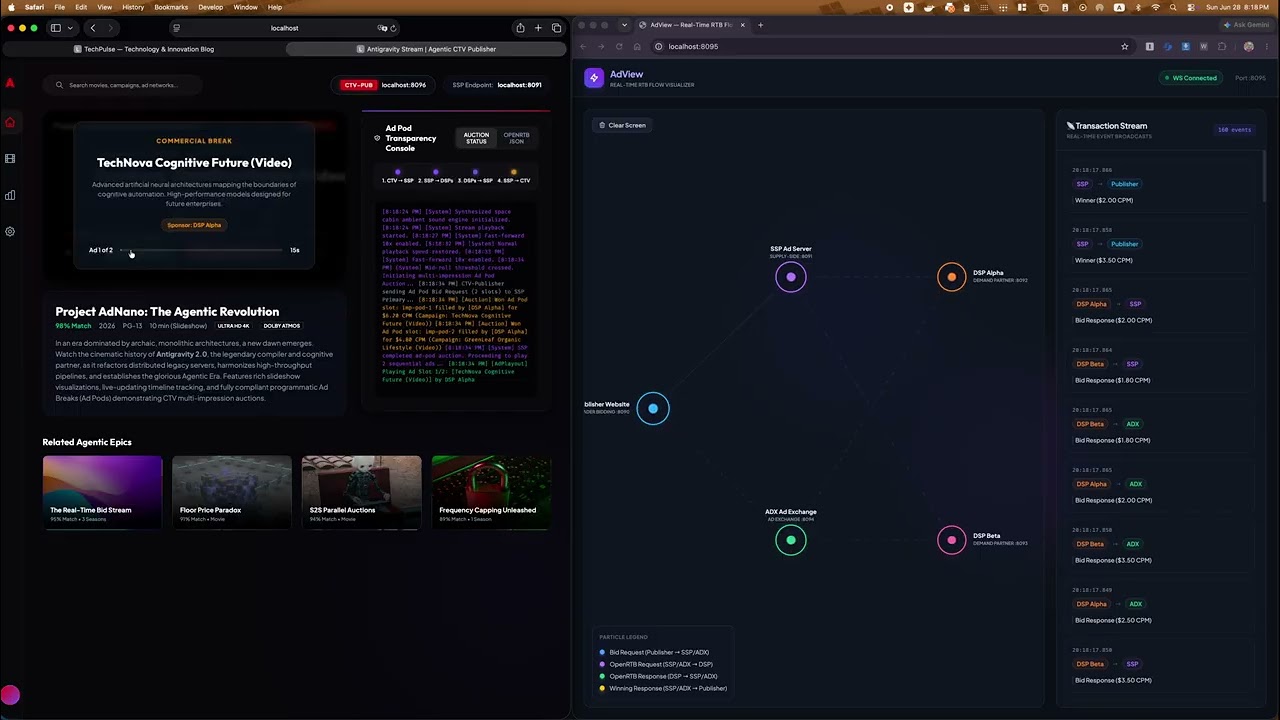Click Safari's share icon

click(x=520, y=28)
